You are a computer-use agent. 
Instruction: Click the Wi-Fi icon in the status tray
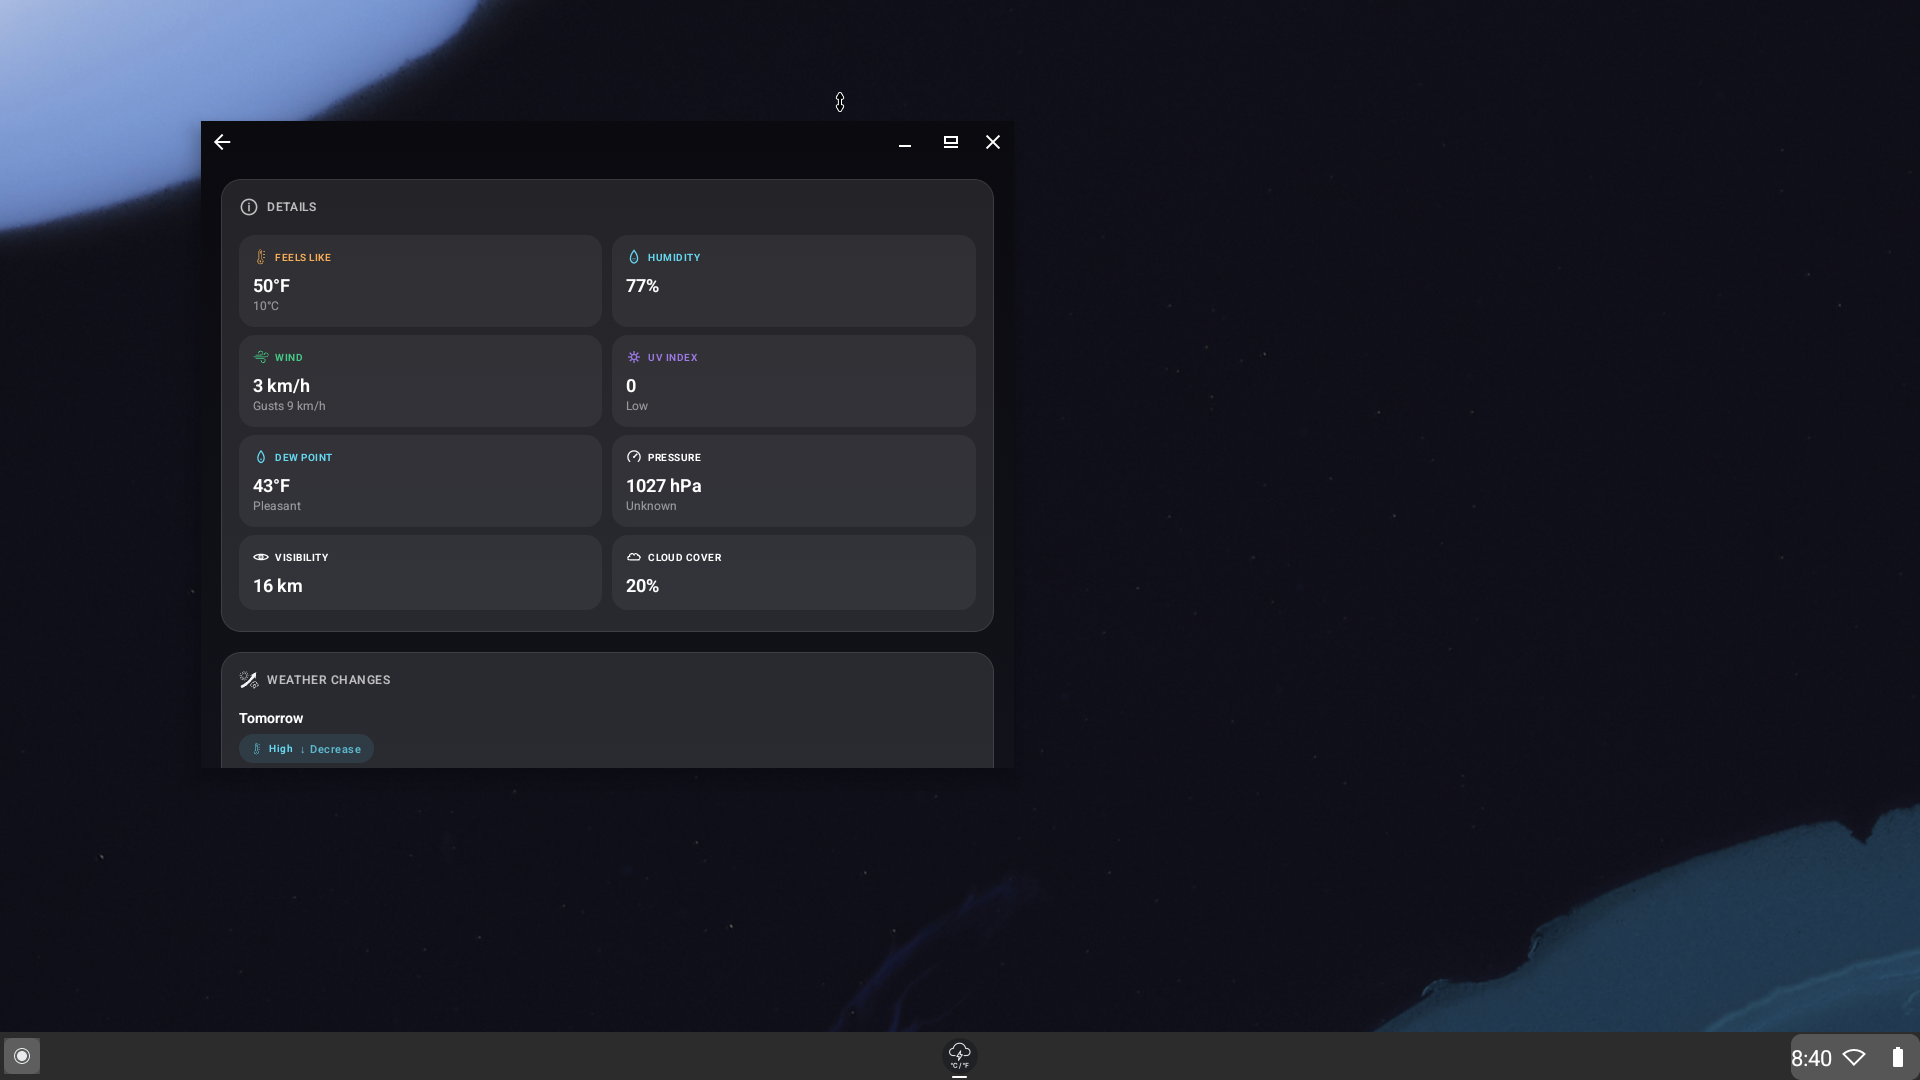[1856, 1057]
